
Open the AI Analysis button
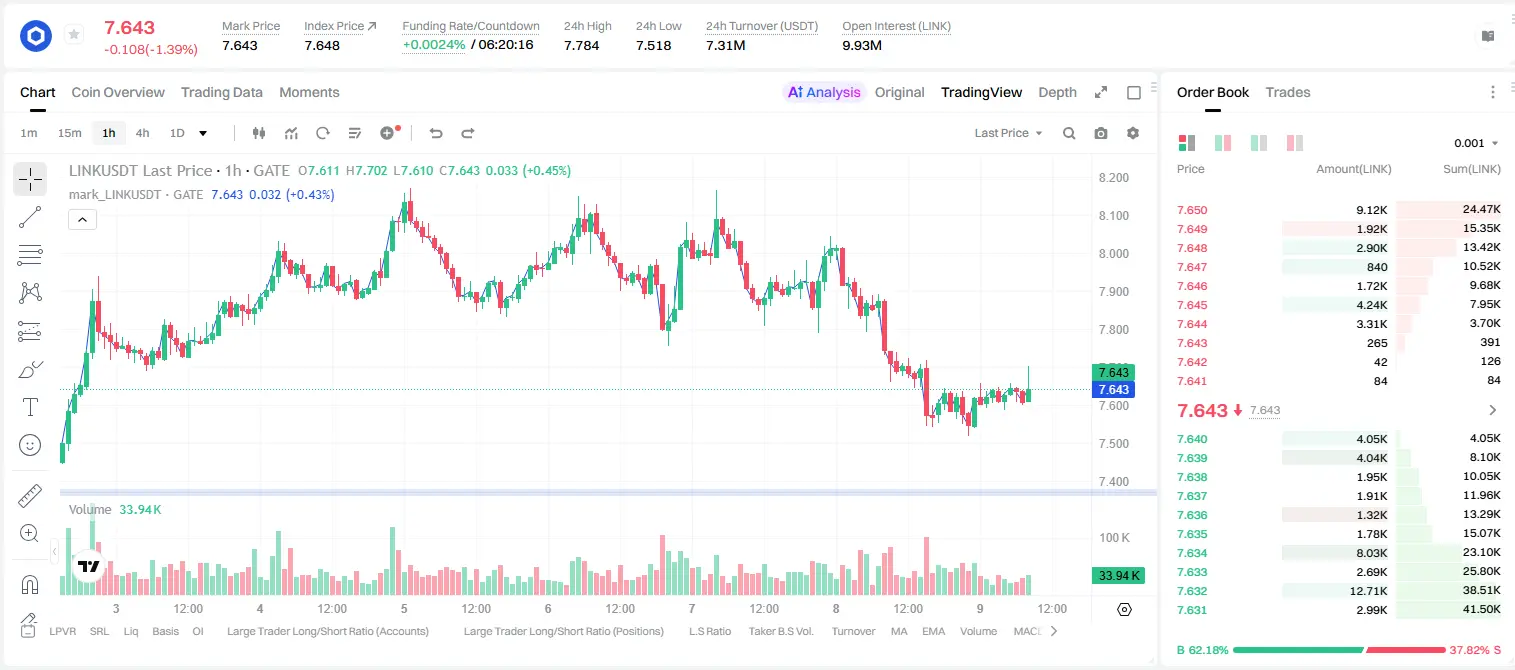point(824,92)
